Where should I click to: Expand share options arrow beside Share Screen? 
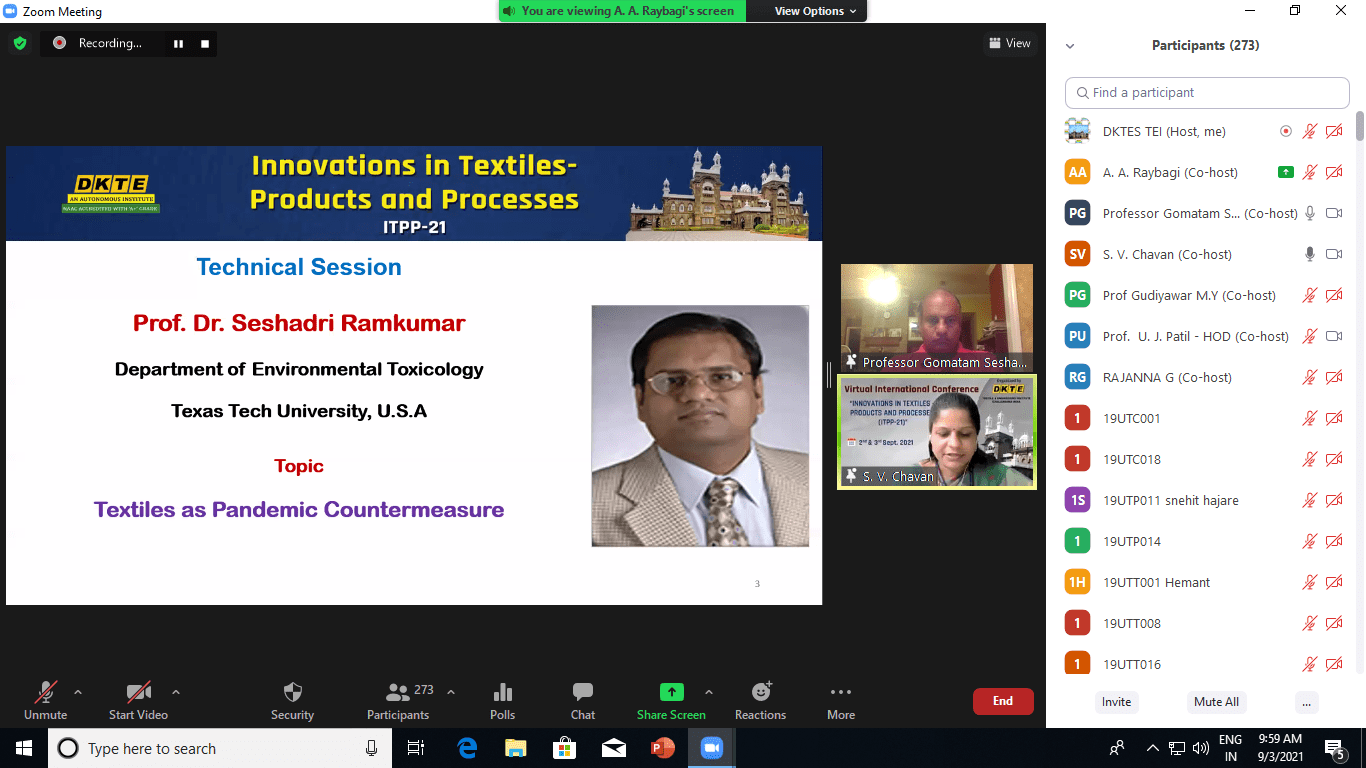pos(709,692)
